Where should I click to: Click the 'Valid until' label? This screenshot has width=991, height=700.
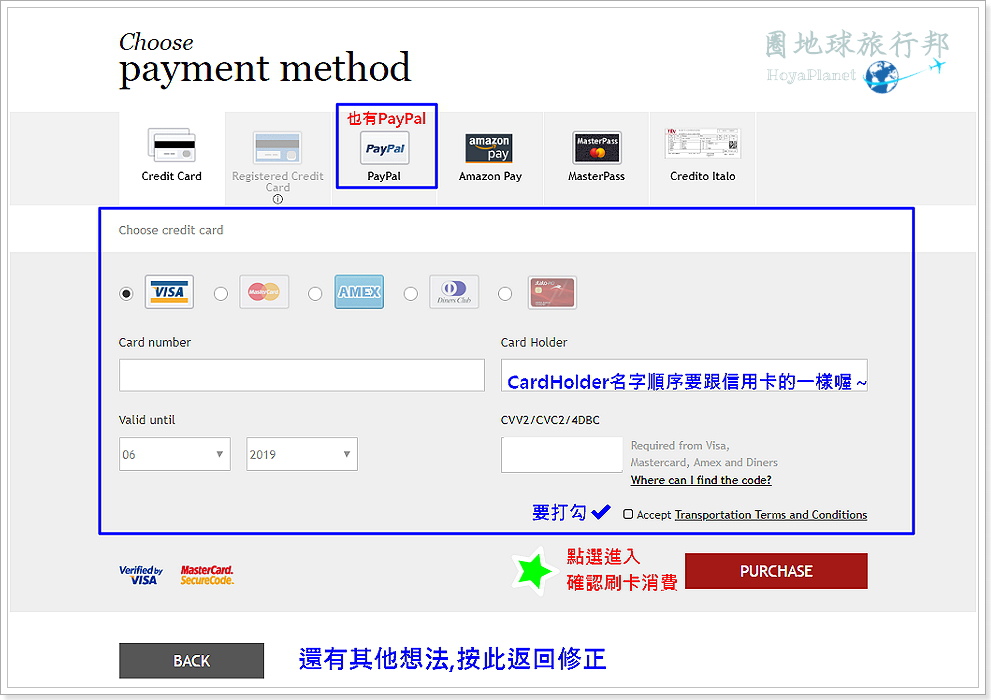pyautogui.click(x=147, y=420)
